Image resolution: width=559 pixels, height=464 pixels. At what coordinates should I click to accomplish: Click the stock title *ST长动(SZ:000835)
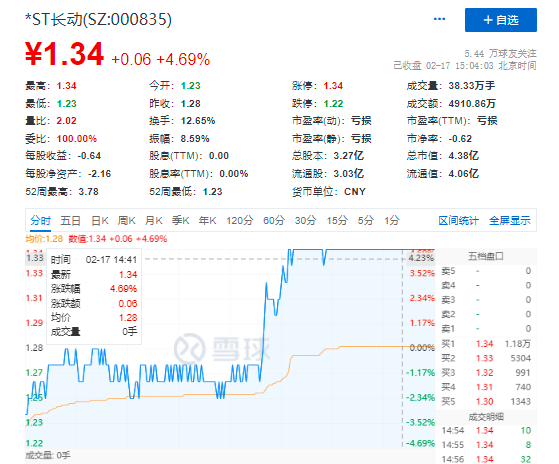pyautogui.click(x=98, y=19)
